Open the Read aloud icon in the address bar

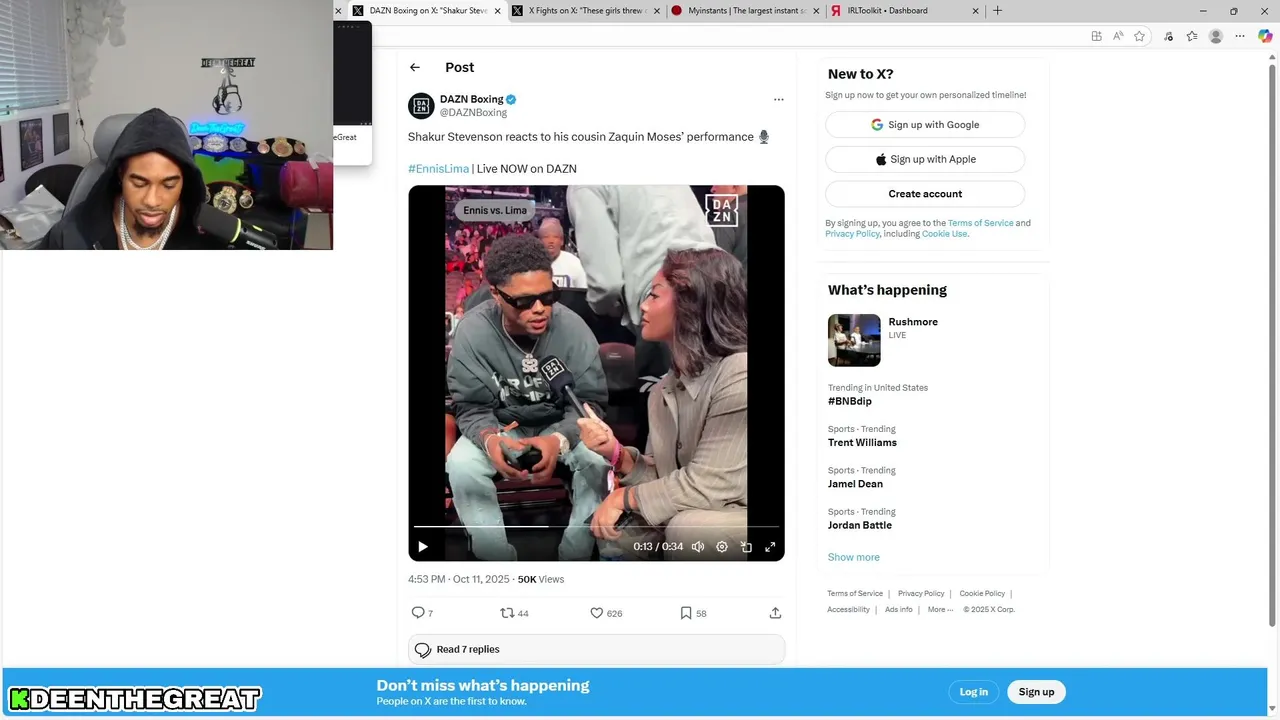(x=1118, y=36)
